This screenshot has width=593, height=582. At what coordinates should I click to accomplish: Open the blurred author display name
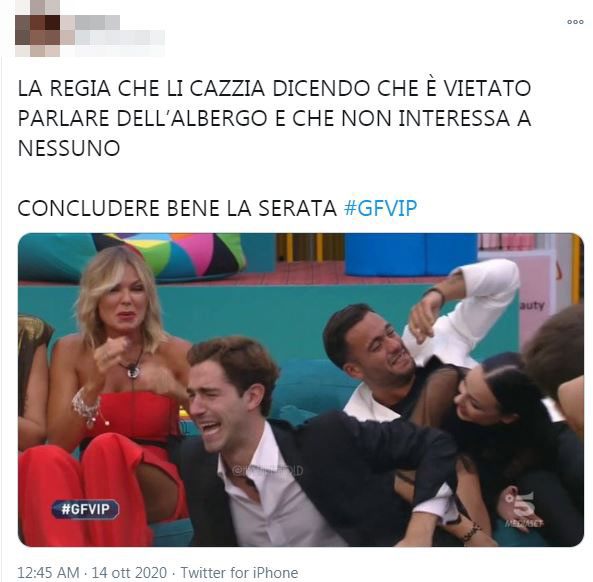97,22
